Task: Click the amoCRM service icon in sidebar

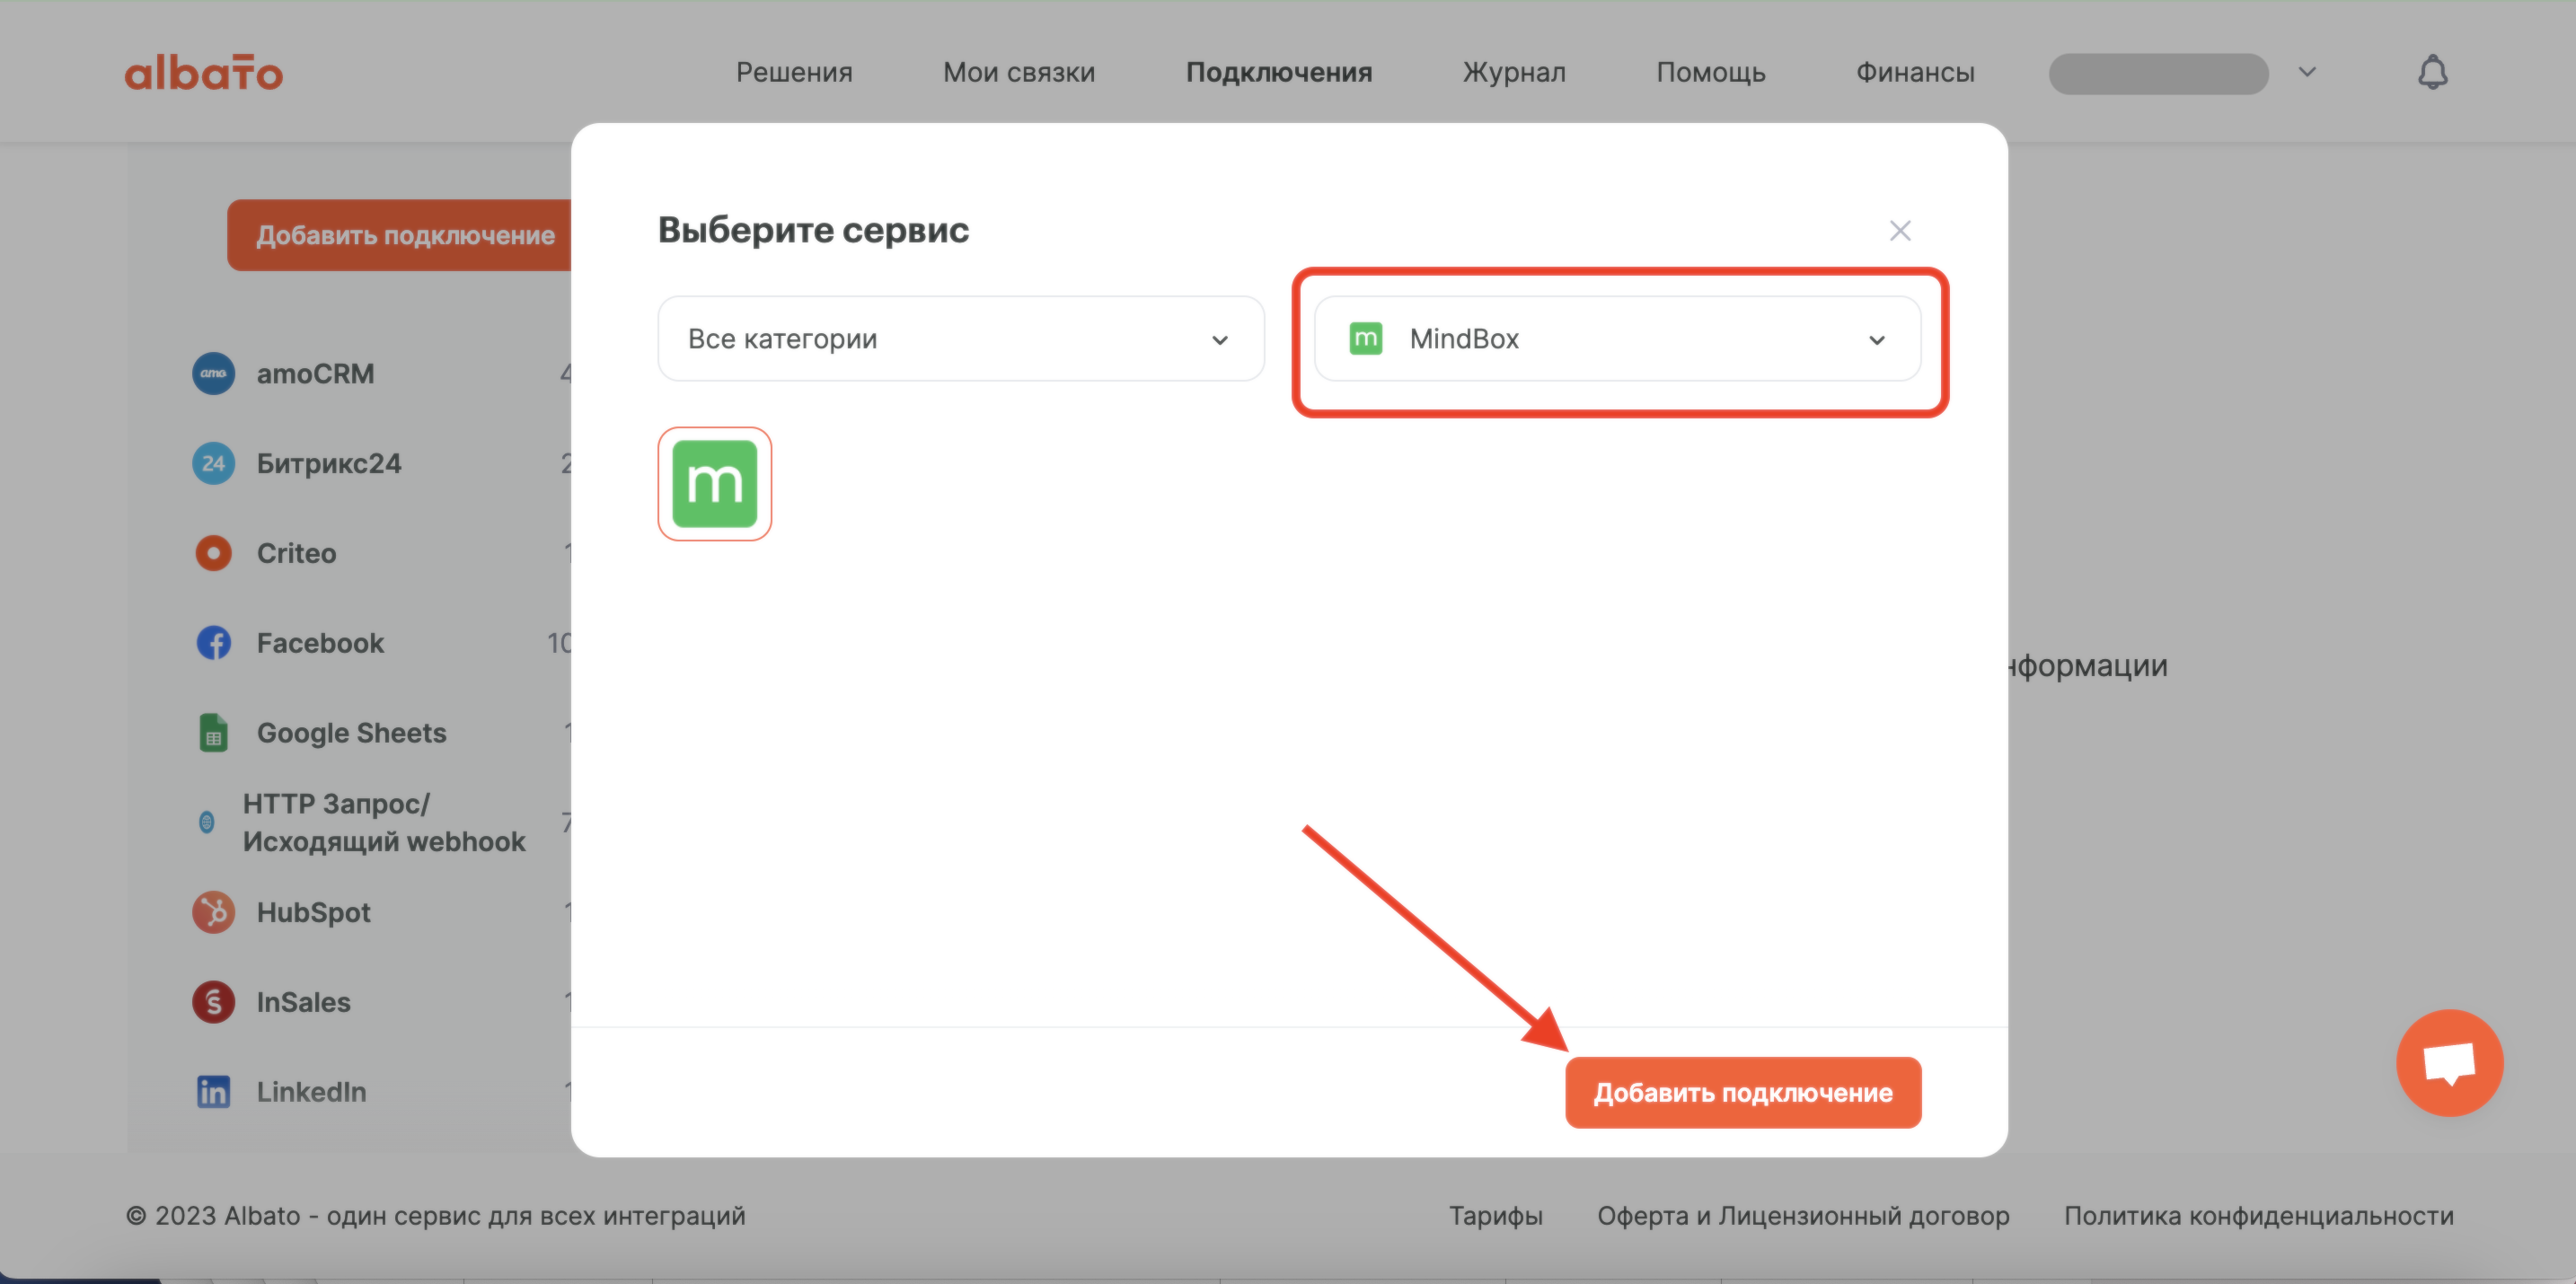Action: pyautogui.click(x=213, y=374)
